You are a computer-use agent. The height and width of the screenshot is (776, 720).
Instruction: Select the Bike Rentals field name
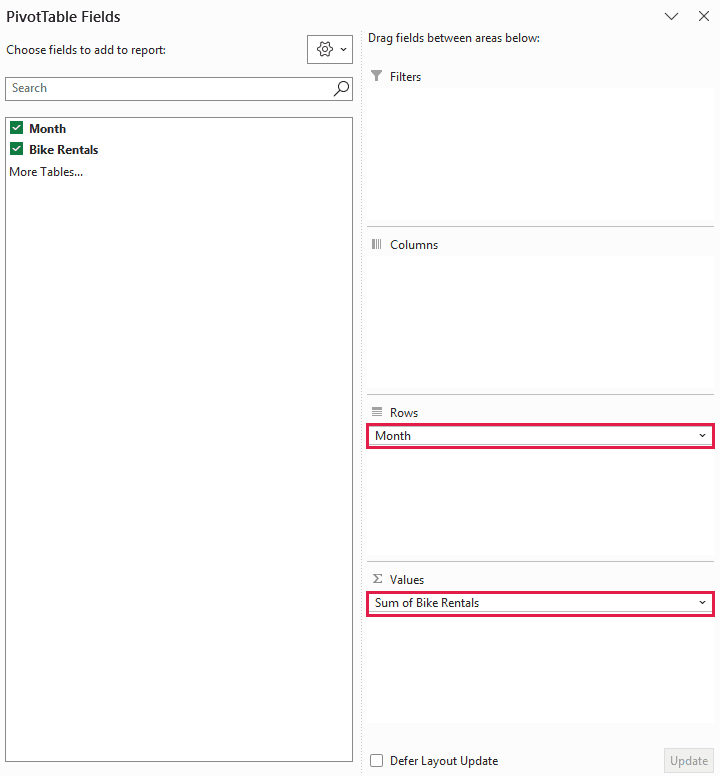coord(64,149)
